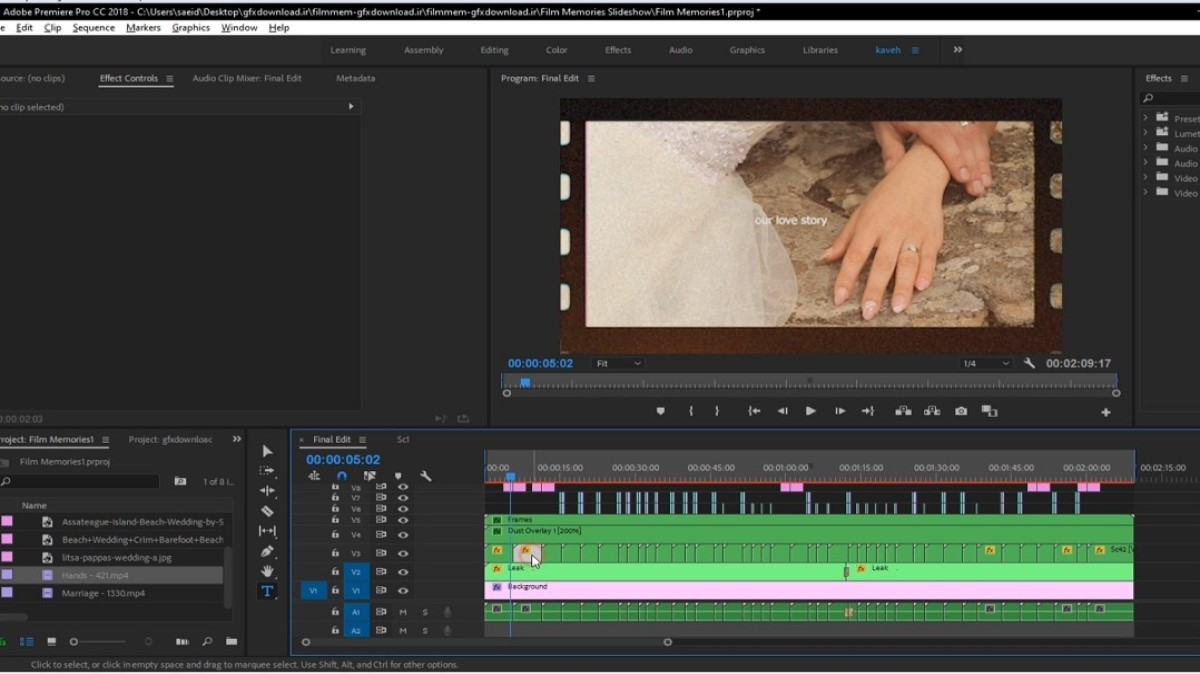
Task: Open the Graphics menu
Action: coord(191,28)
